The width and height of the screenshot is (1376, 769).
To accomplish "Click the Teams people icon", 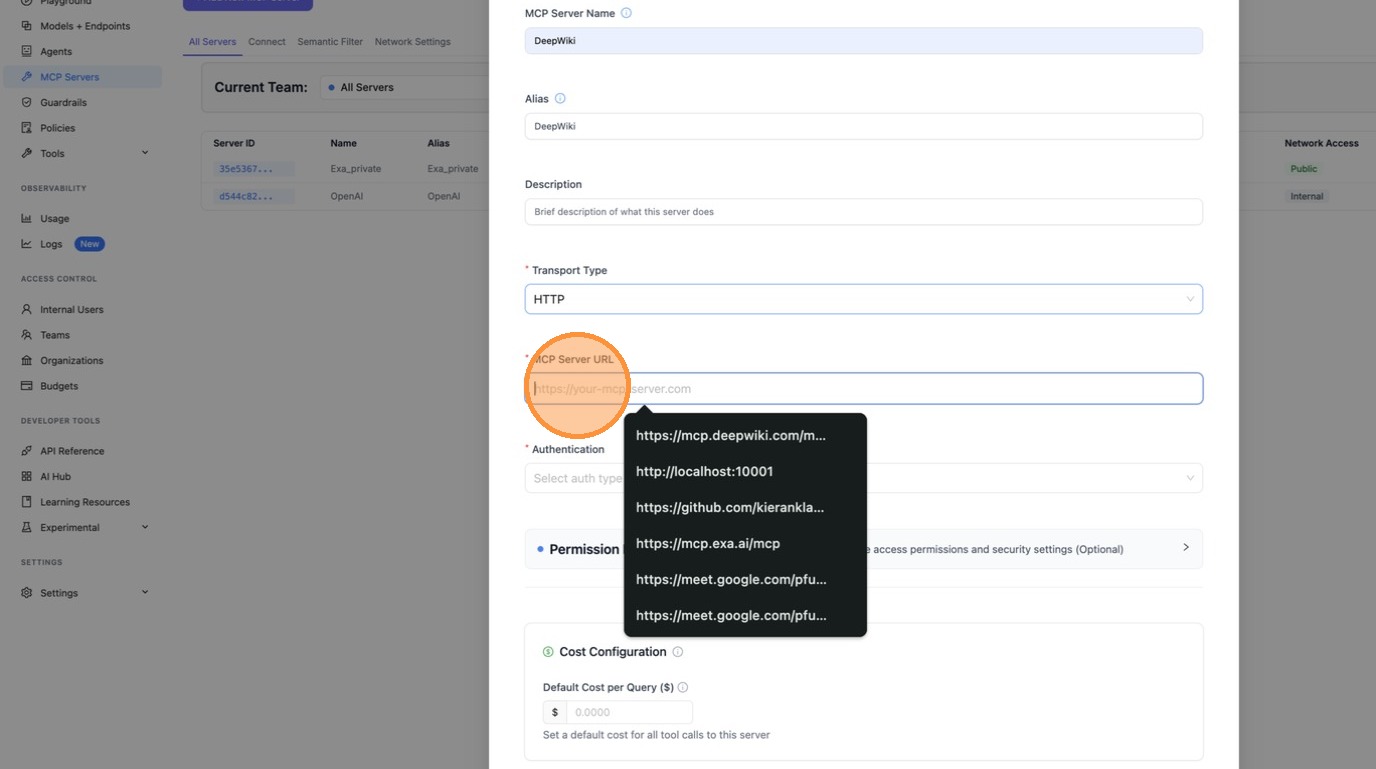I will click(x=27, y=335).
